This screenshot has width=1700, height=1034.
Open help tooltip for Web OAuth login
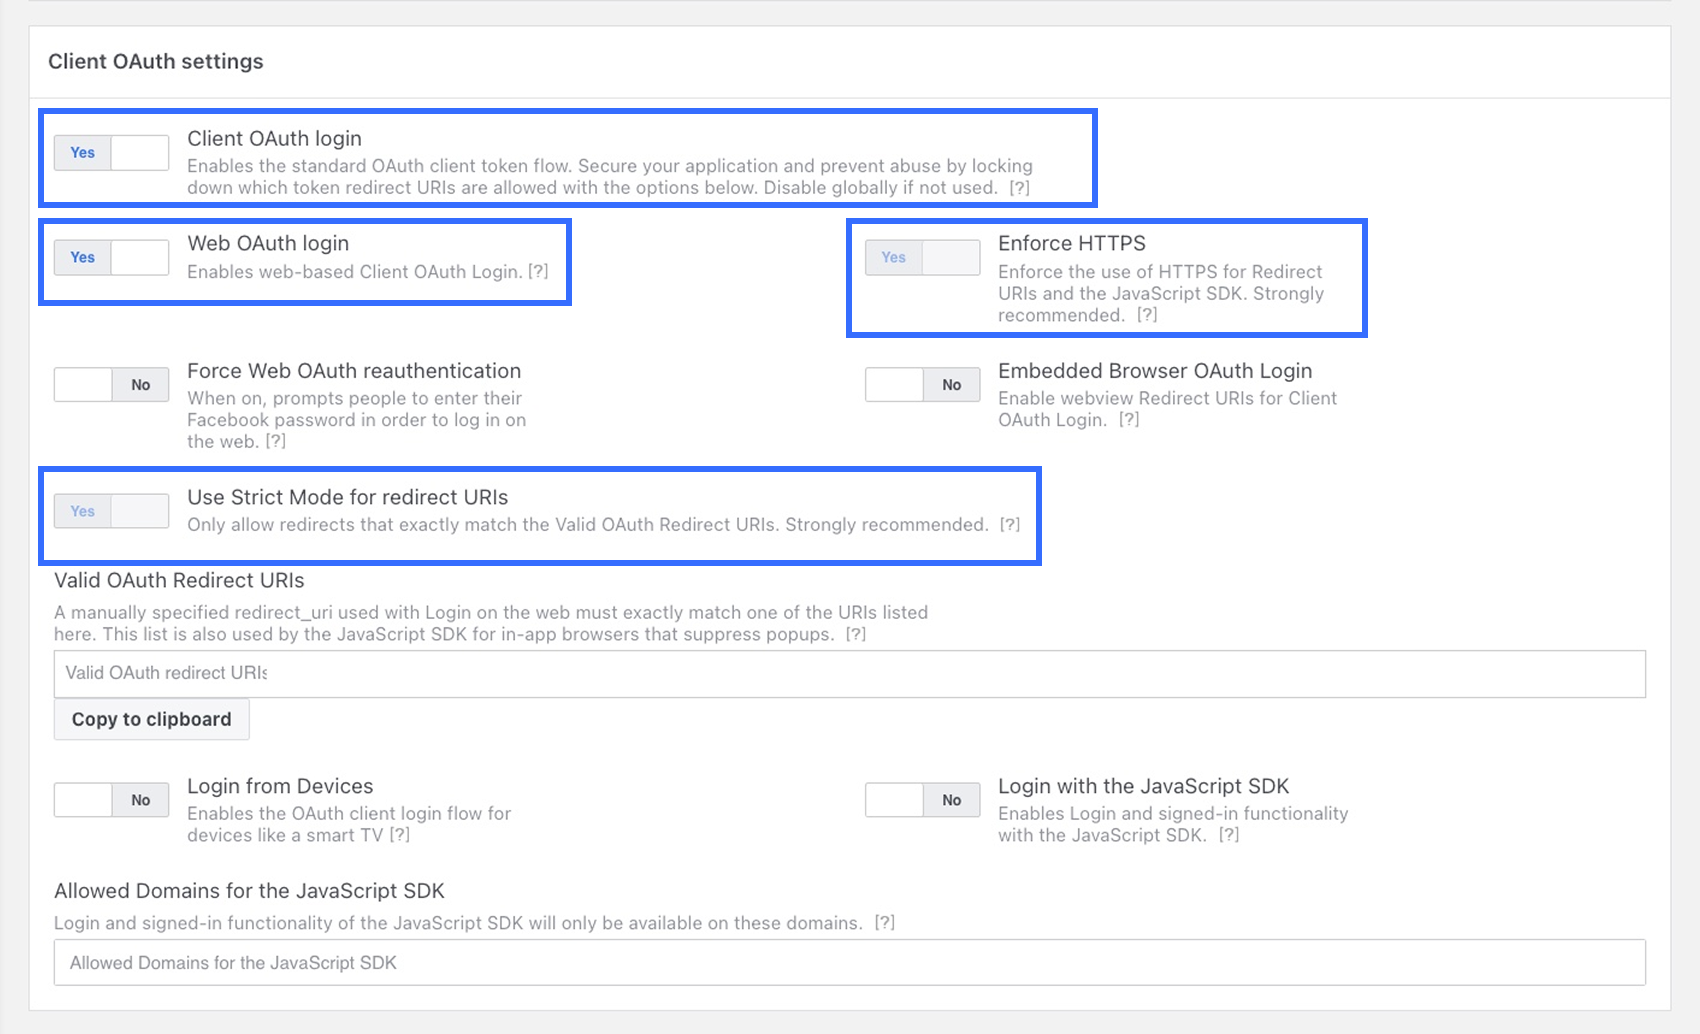[x=538, y=272]
